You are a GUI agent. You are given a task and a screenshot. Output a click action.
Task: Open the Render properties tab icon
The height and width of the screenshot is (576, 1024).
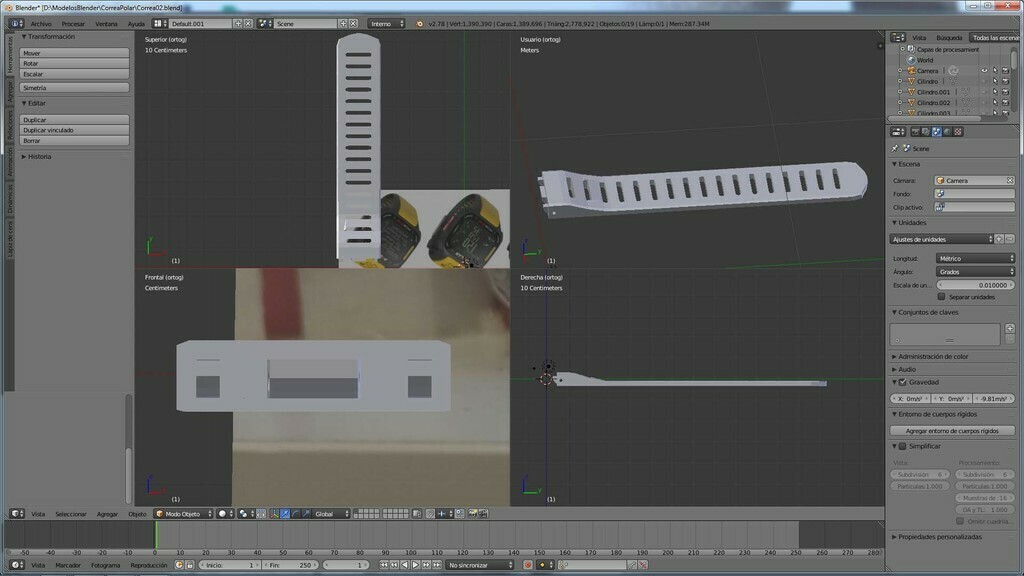(916, 132)
